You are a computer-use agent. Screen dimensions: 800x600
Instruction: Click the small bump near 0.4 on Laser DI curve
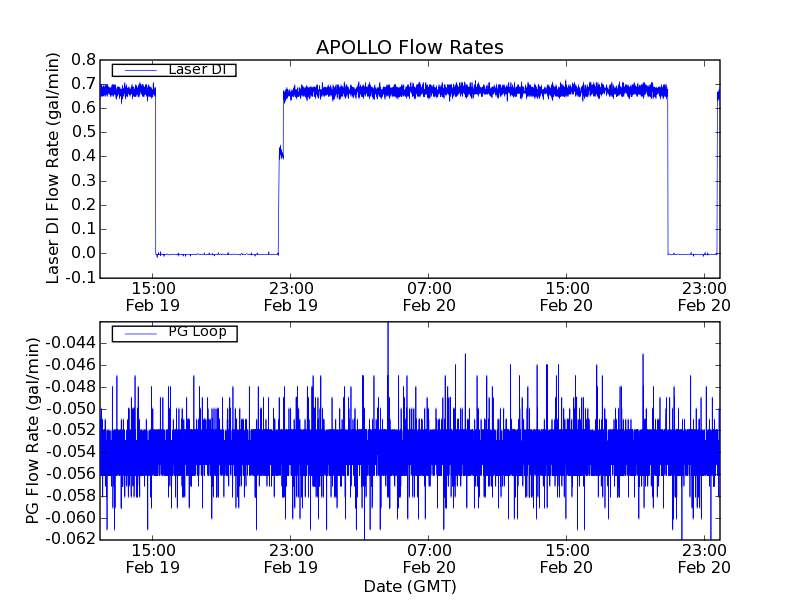(x=281, y=153)
